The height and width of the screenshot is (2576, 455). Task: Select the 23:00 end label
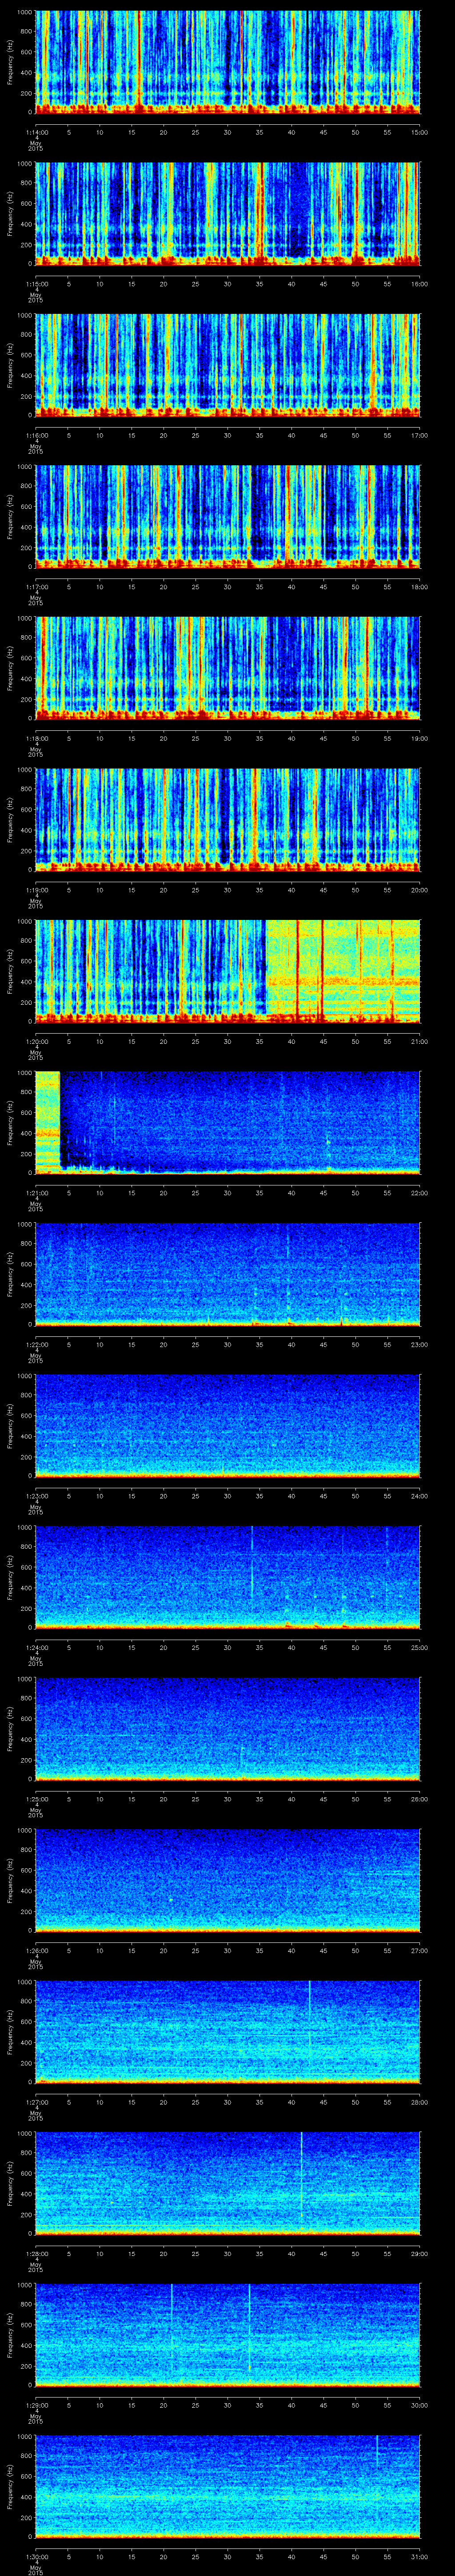[x=420, y=1344]
